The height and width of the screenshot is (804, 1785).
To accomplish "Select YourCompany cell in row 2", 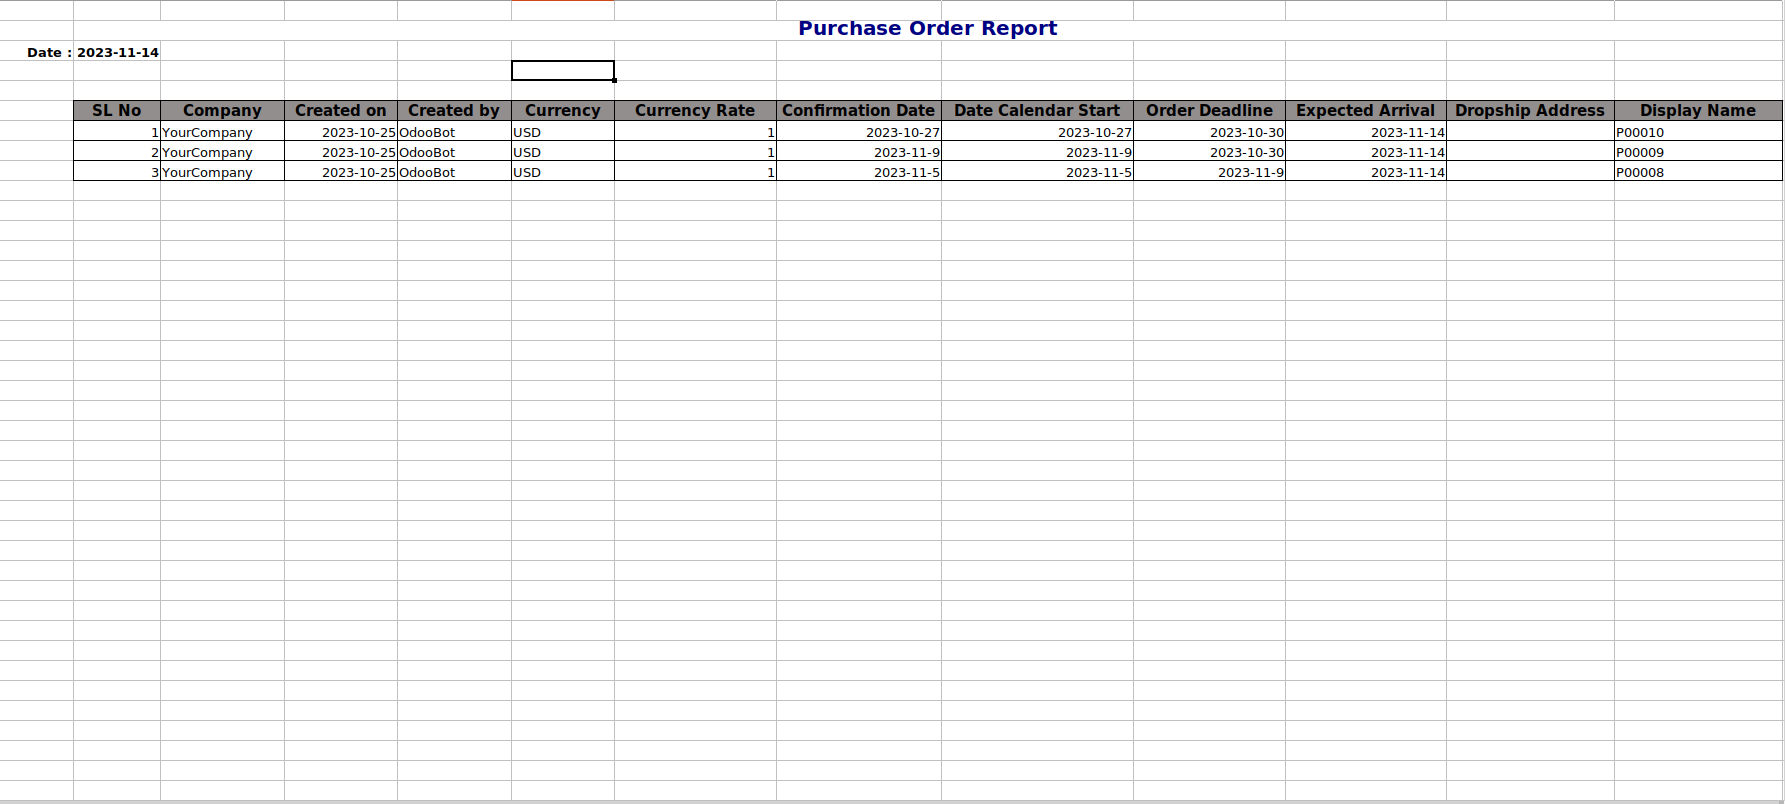I will point(207,152).
